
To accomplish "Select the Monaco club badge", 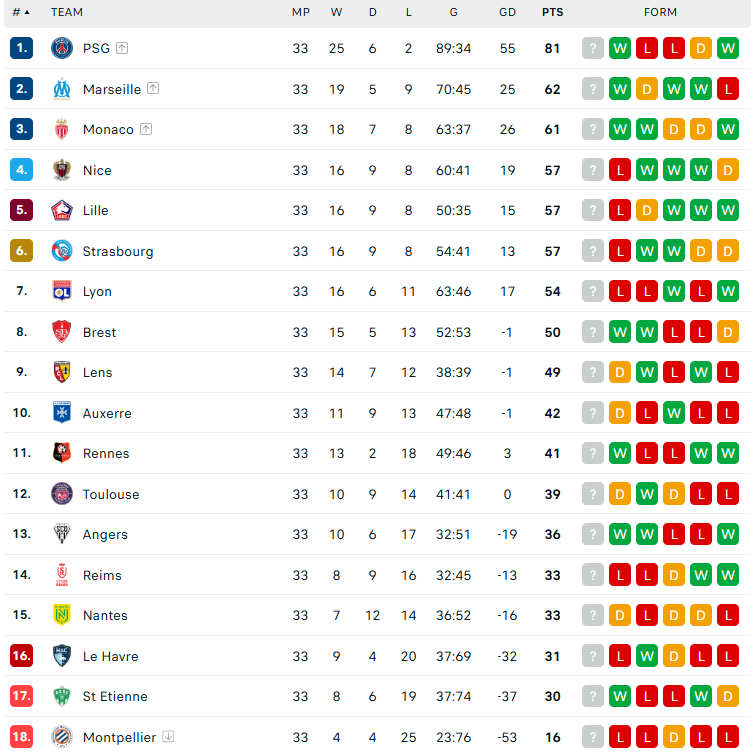I will [62, 129].
